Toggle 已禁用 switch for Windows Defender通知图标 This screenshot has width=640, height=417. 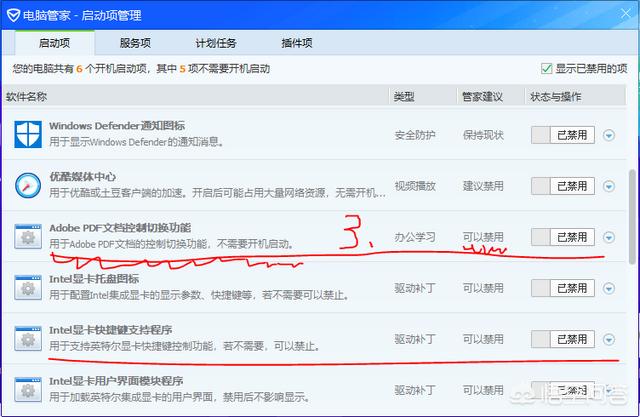tap(563, 134)
